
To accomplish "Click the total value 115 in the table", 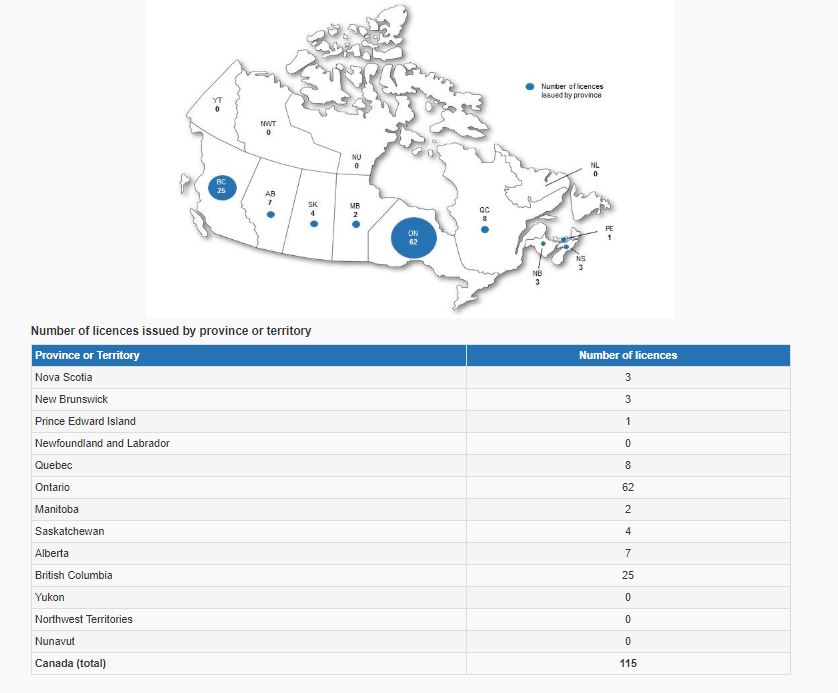I will [x=627, y=663].
